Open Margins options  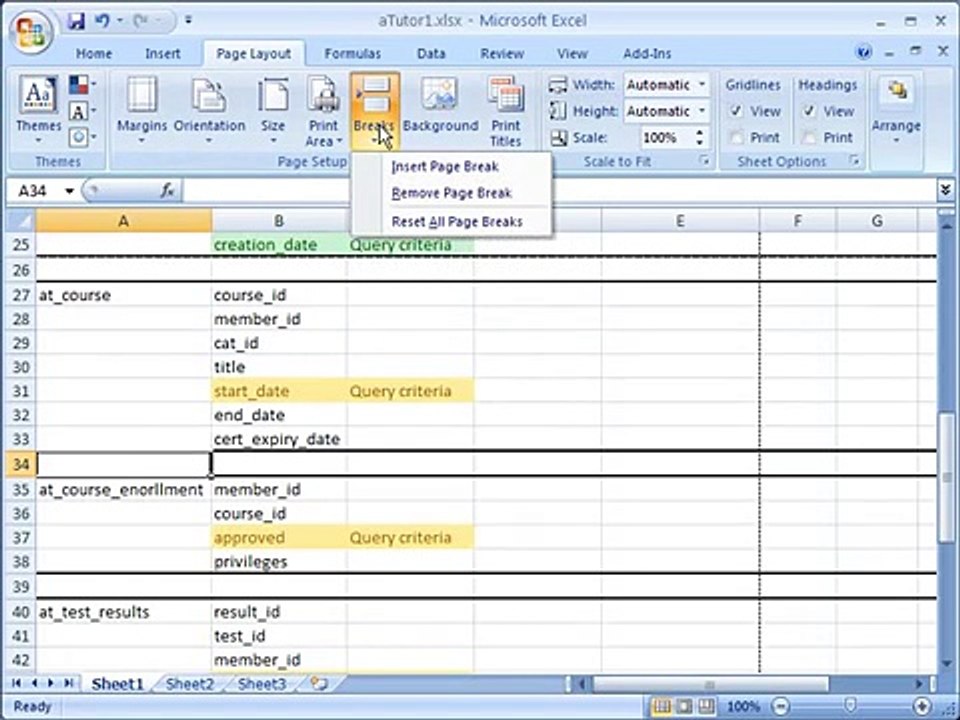[141, 110]
